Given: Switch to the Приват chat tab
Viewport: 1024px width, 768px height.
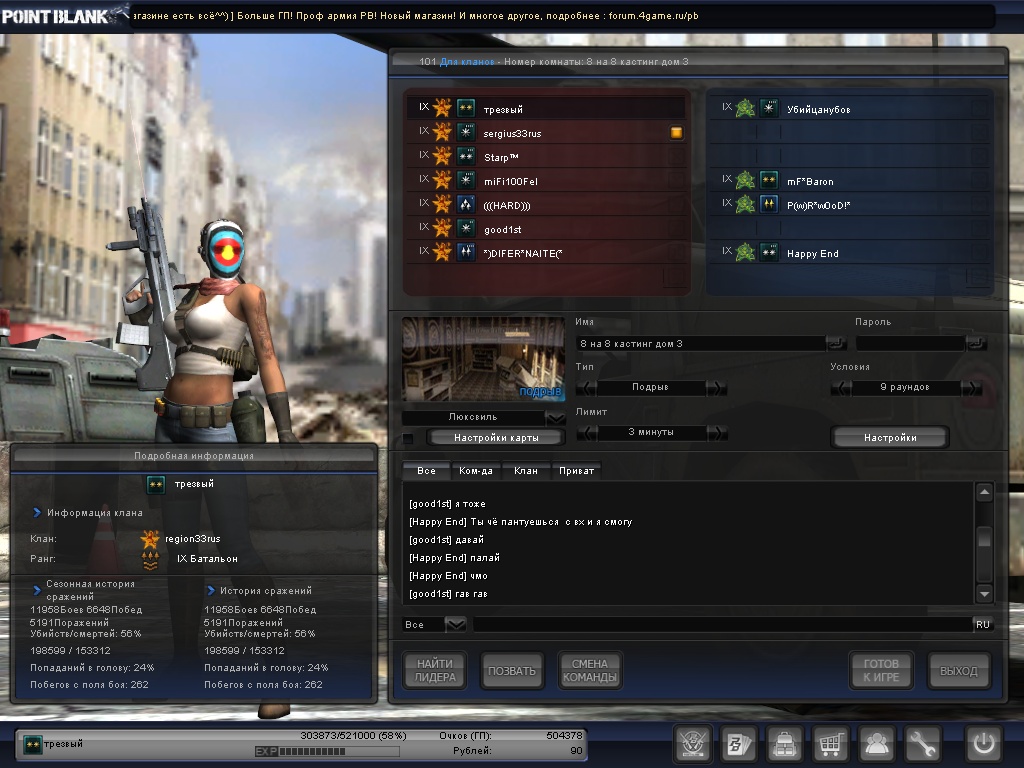Looking at the screenshot, I should tap(576, 470).
